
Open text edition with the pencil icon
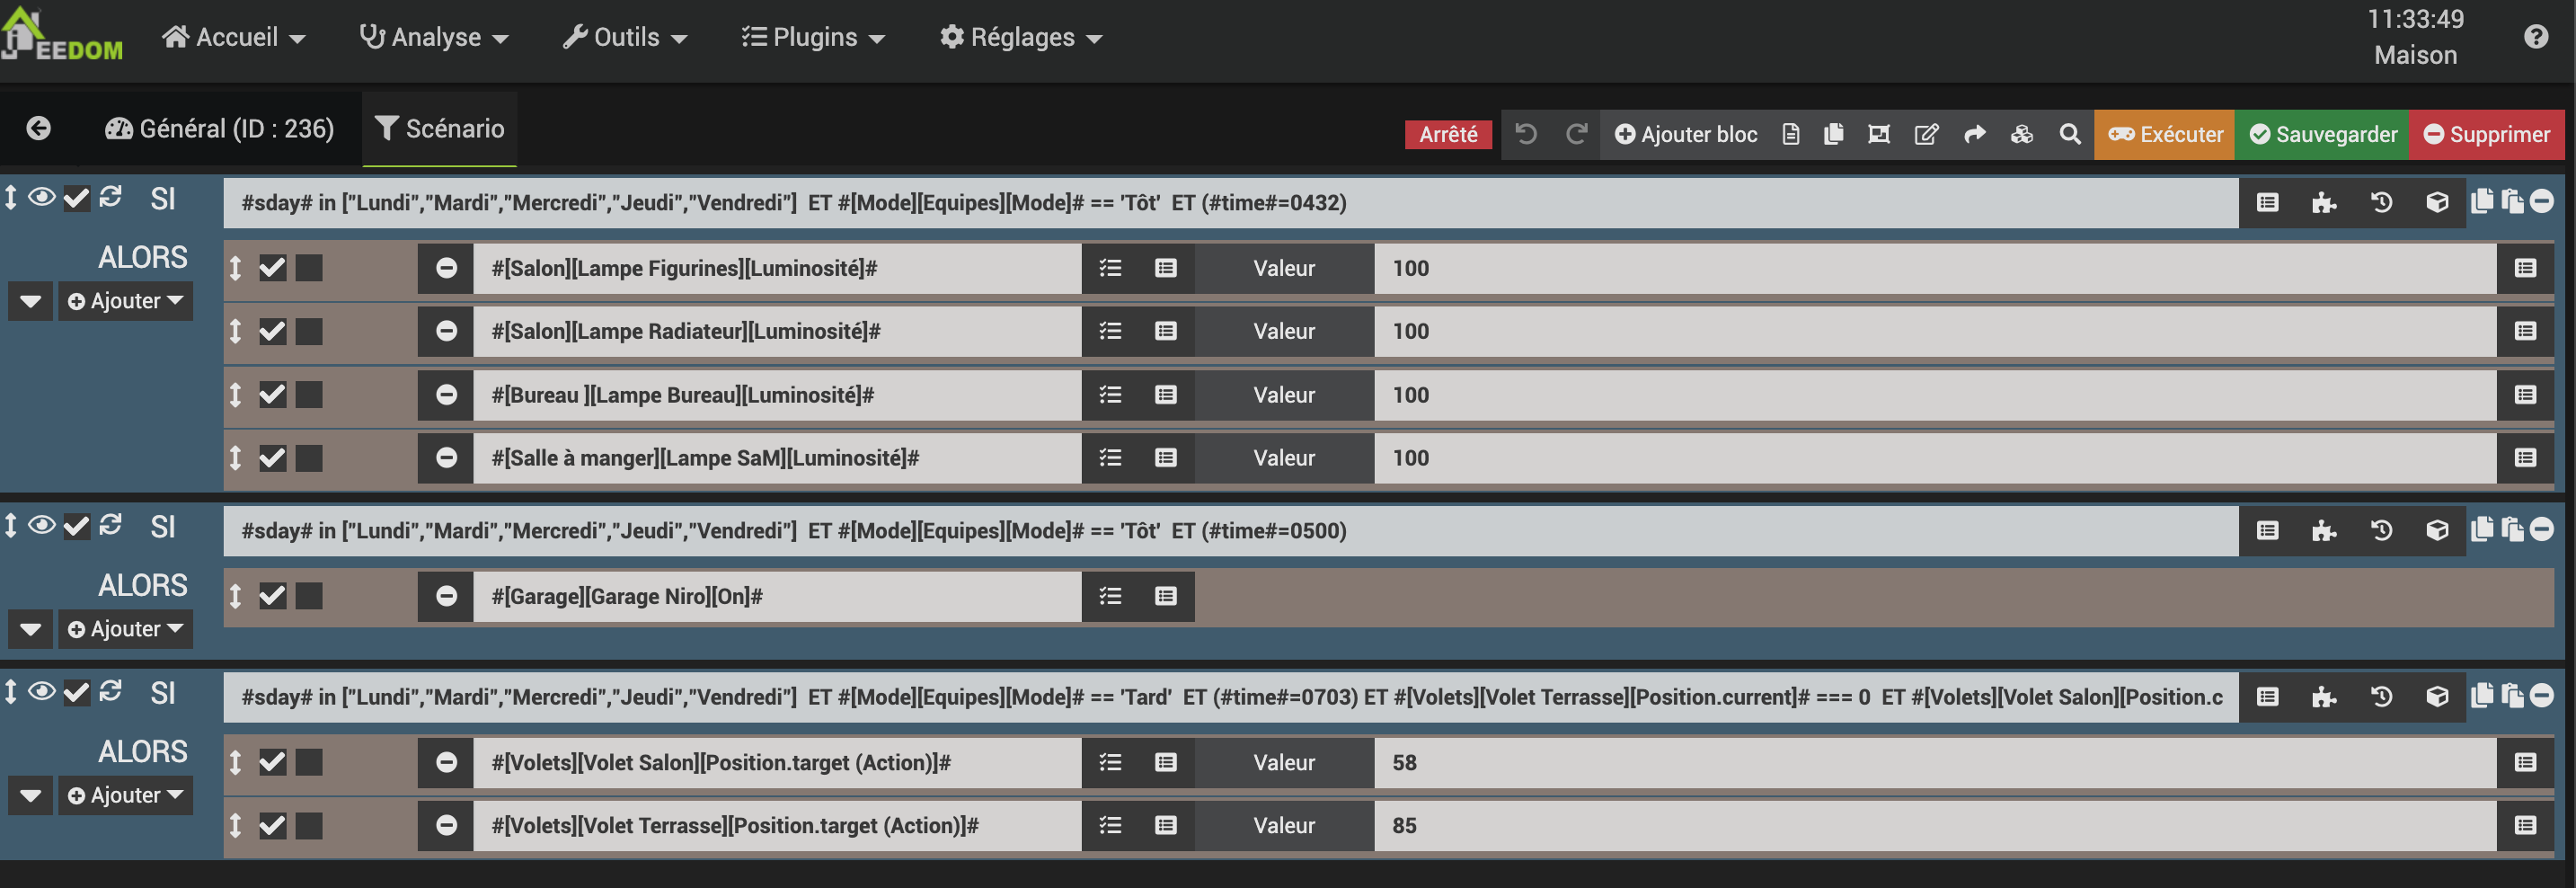1926,134
